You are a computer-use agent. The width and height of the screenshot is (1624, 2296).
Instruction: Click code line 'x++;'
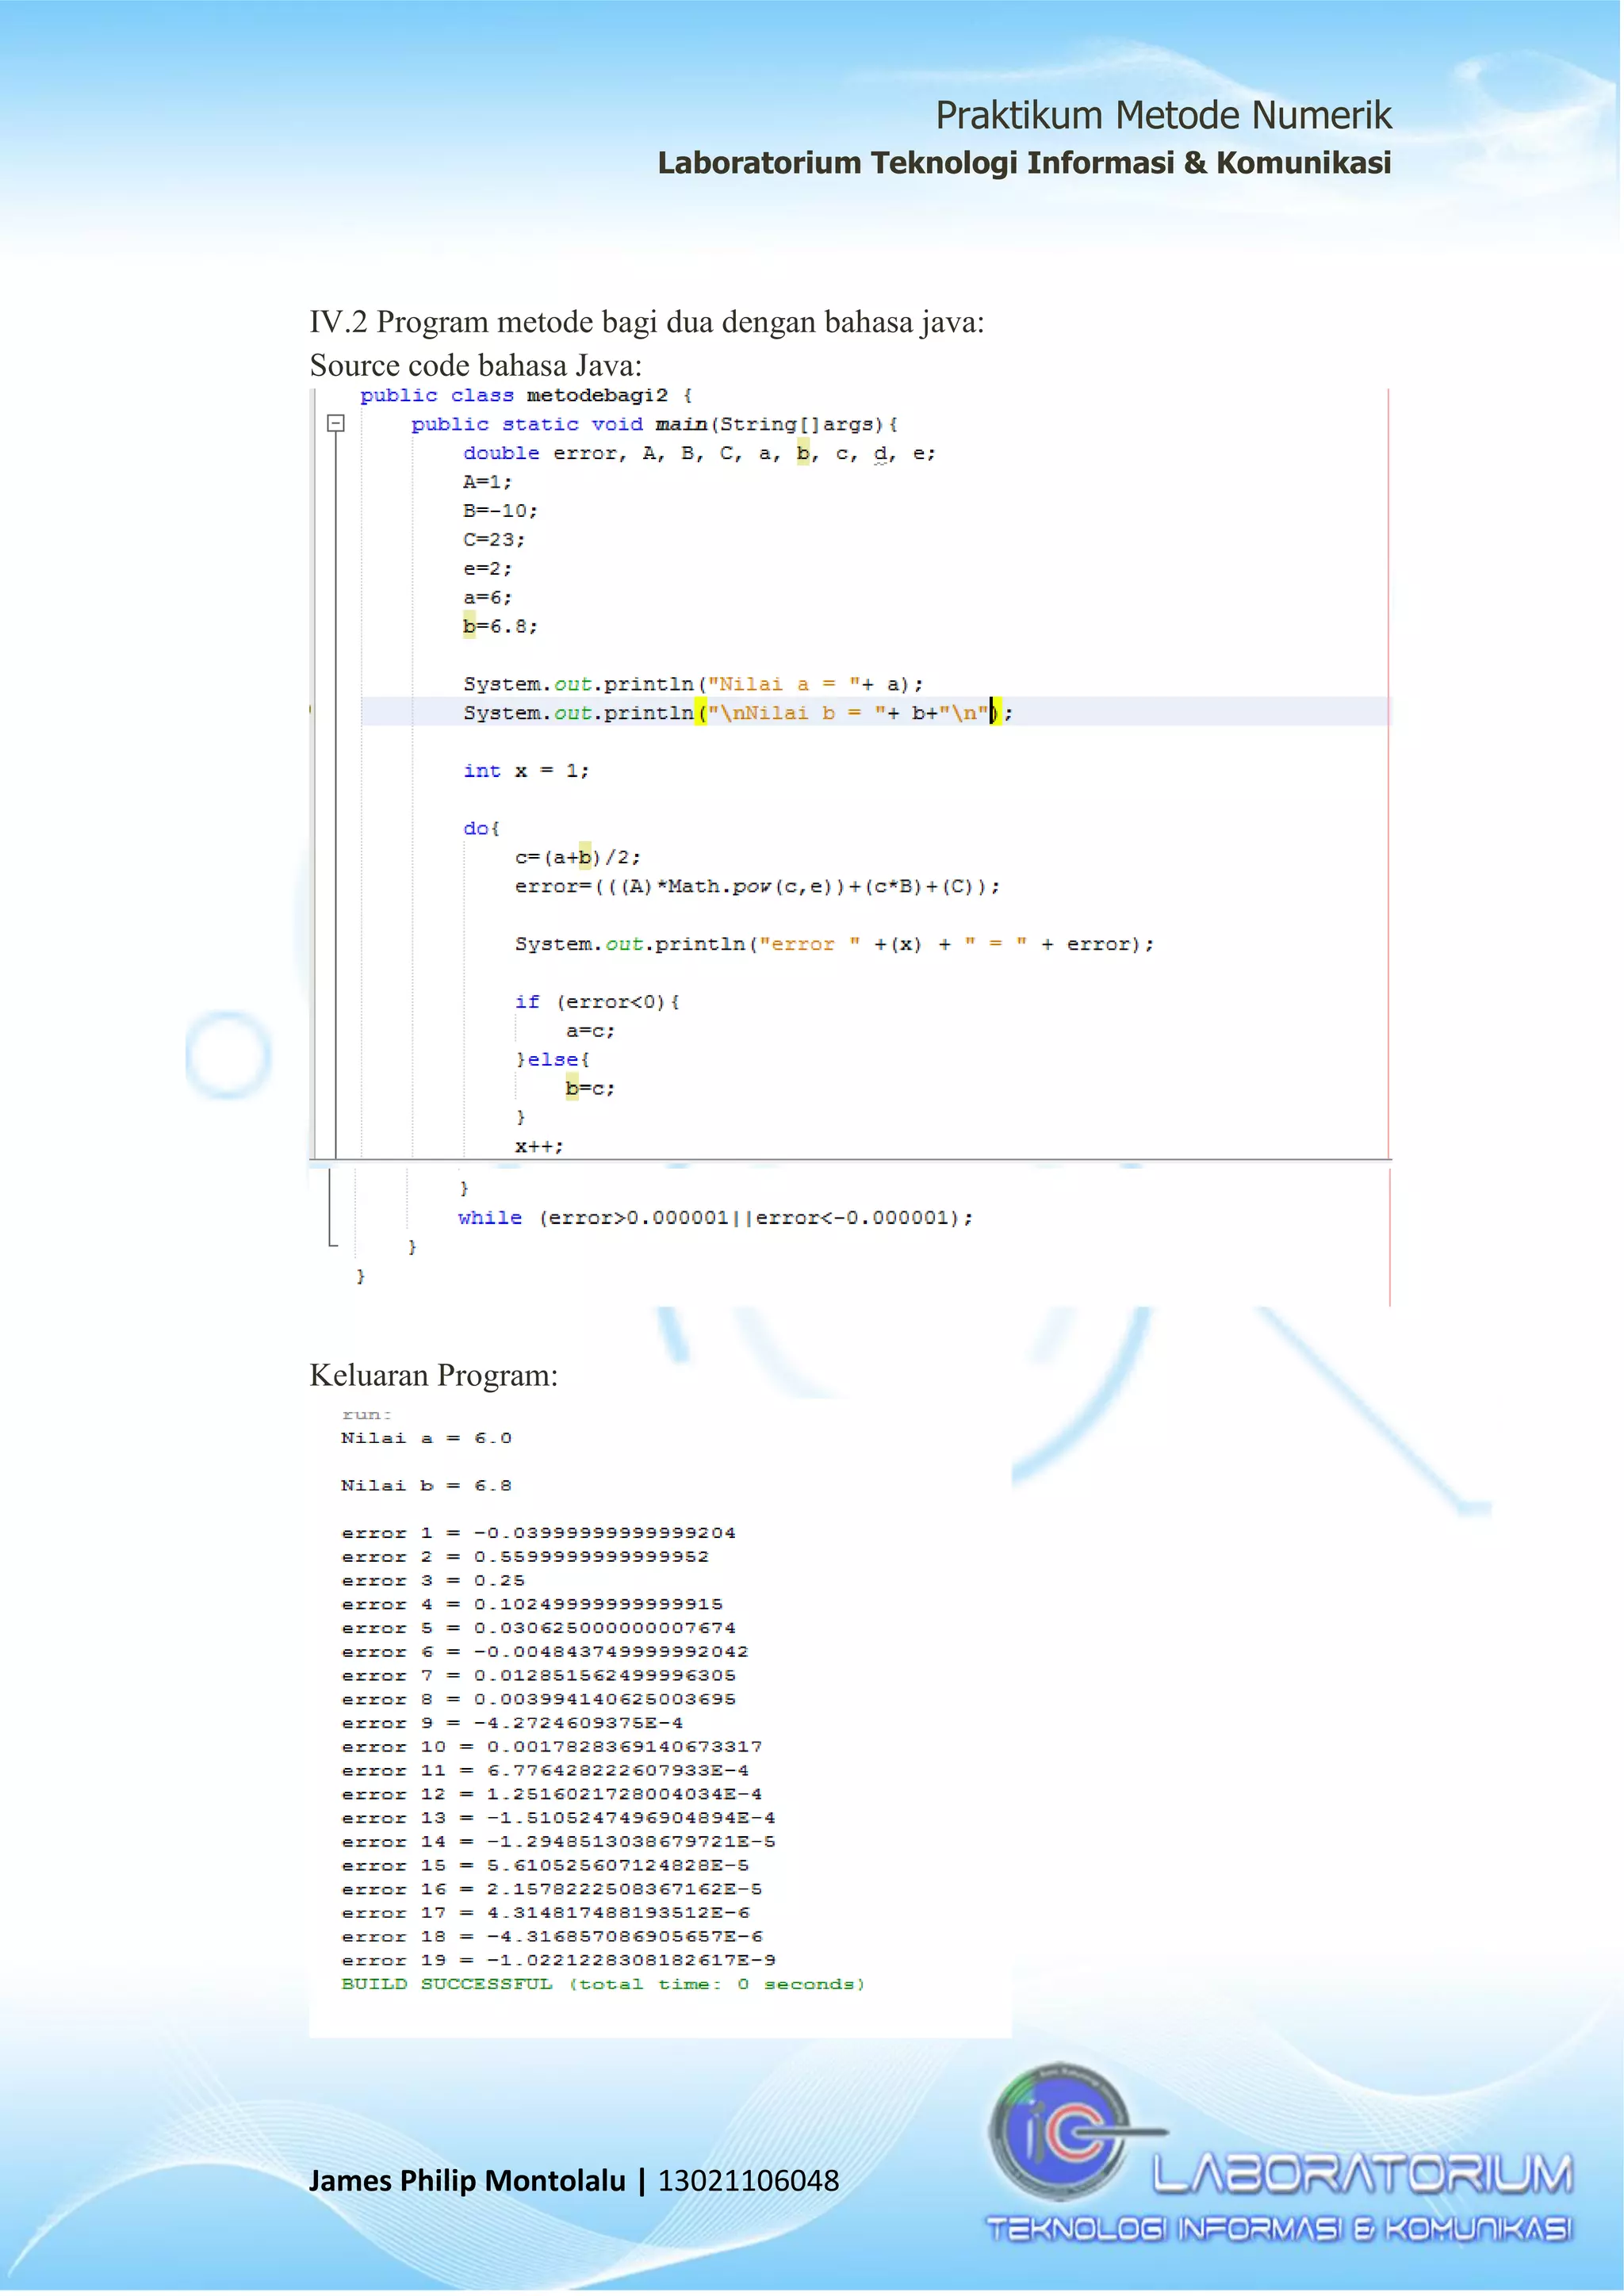pyautogui.click(x=539, y=1146)
